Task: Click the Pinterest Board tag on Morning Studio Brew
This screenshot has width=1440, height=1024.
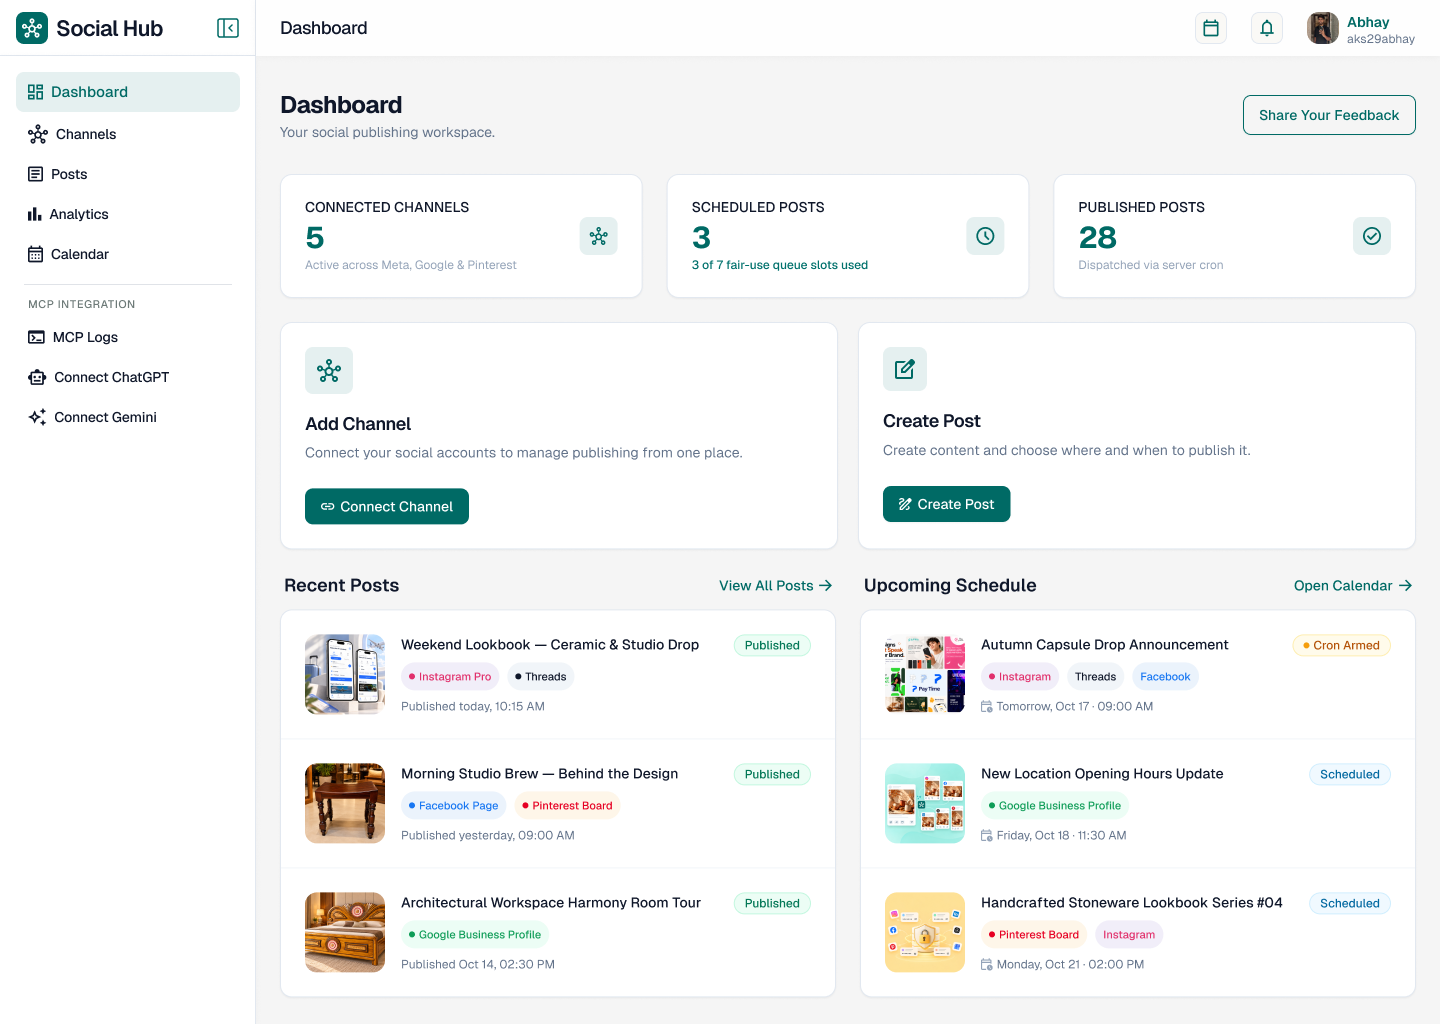Action: 567,806
